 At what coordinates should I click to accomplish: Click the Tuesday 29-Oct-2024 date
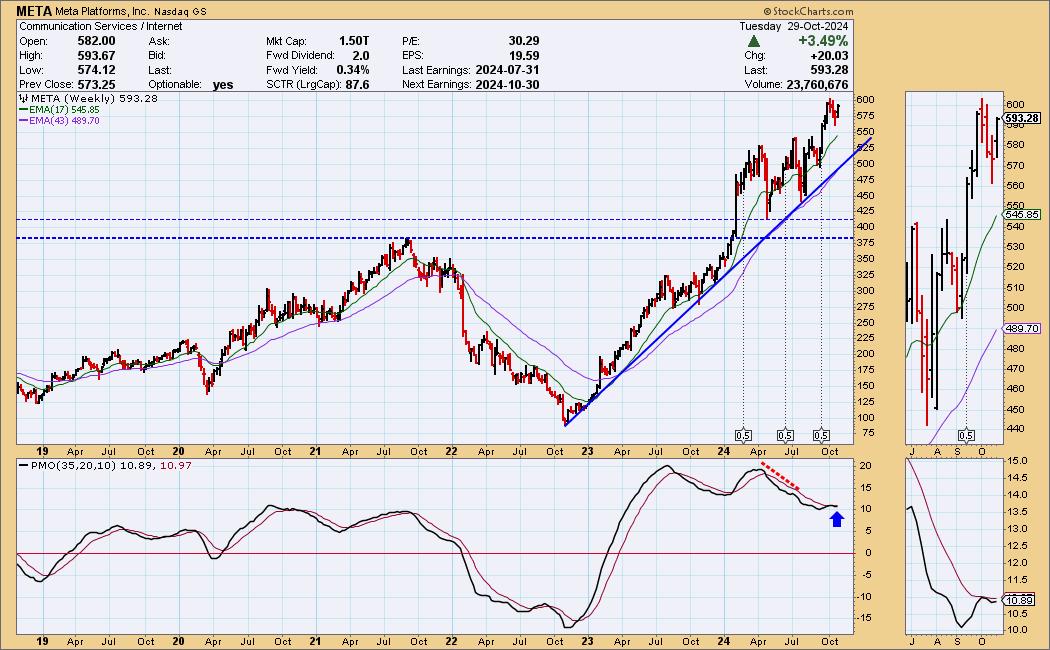coord(794,26)
